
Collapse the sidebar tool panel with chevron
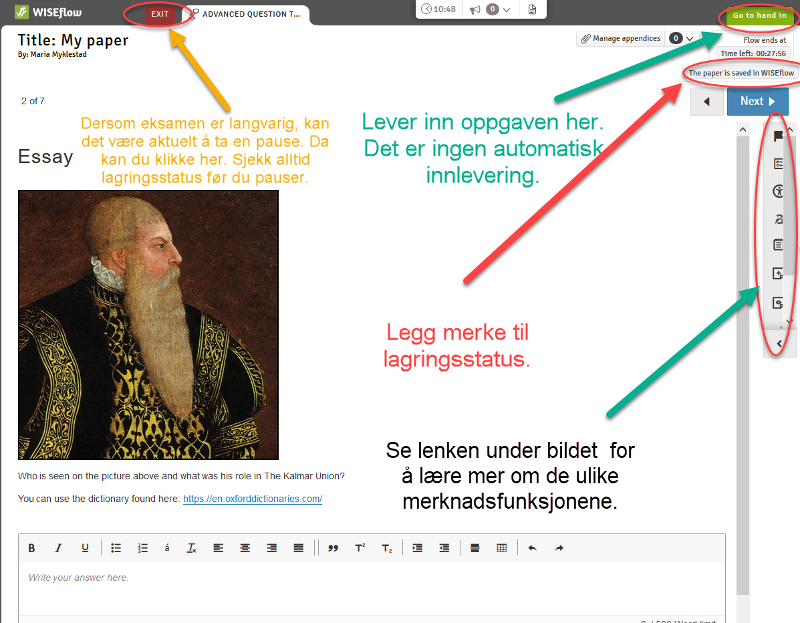779,344
